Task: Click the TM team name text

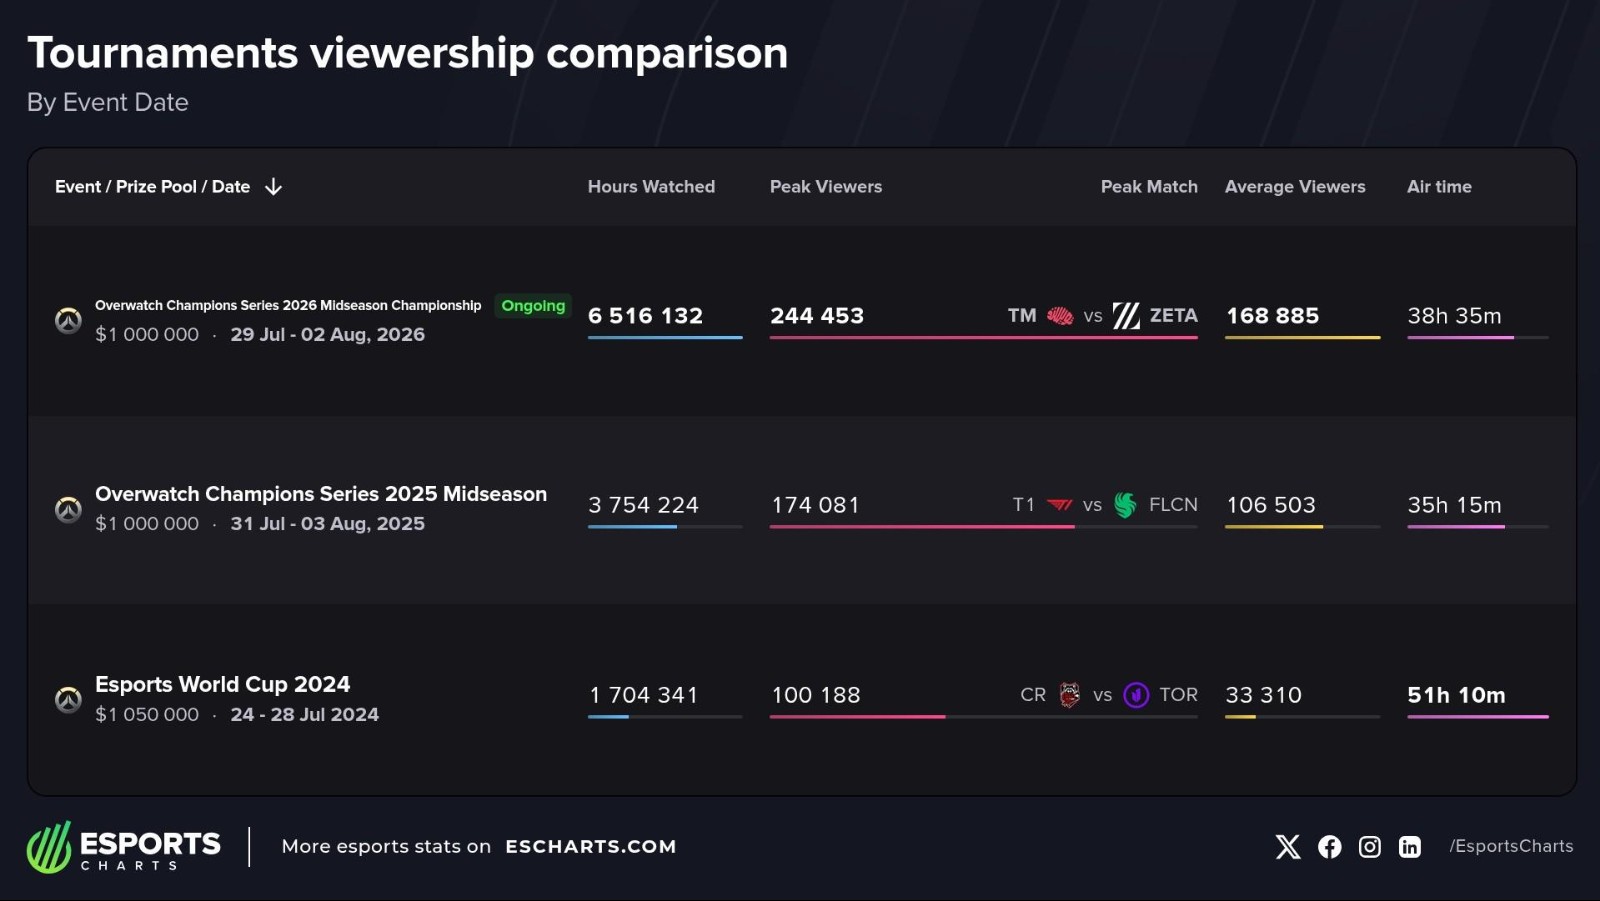Action: coord(1022,316)
